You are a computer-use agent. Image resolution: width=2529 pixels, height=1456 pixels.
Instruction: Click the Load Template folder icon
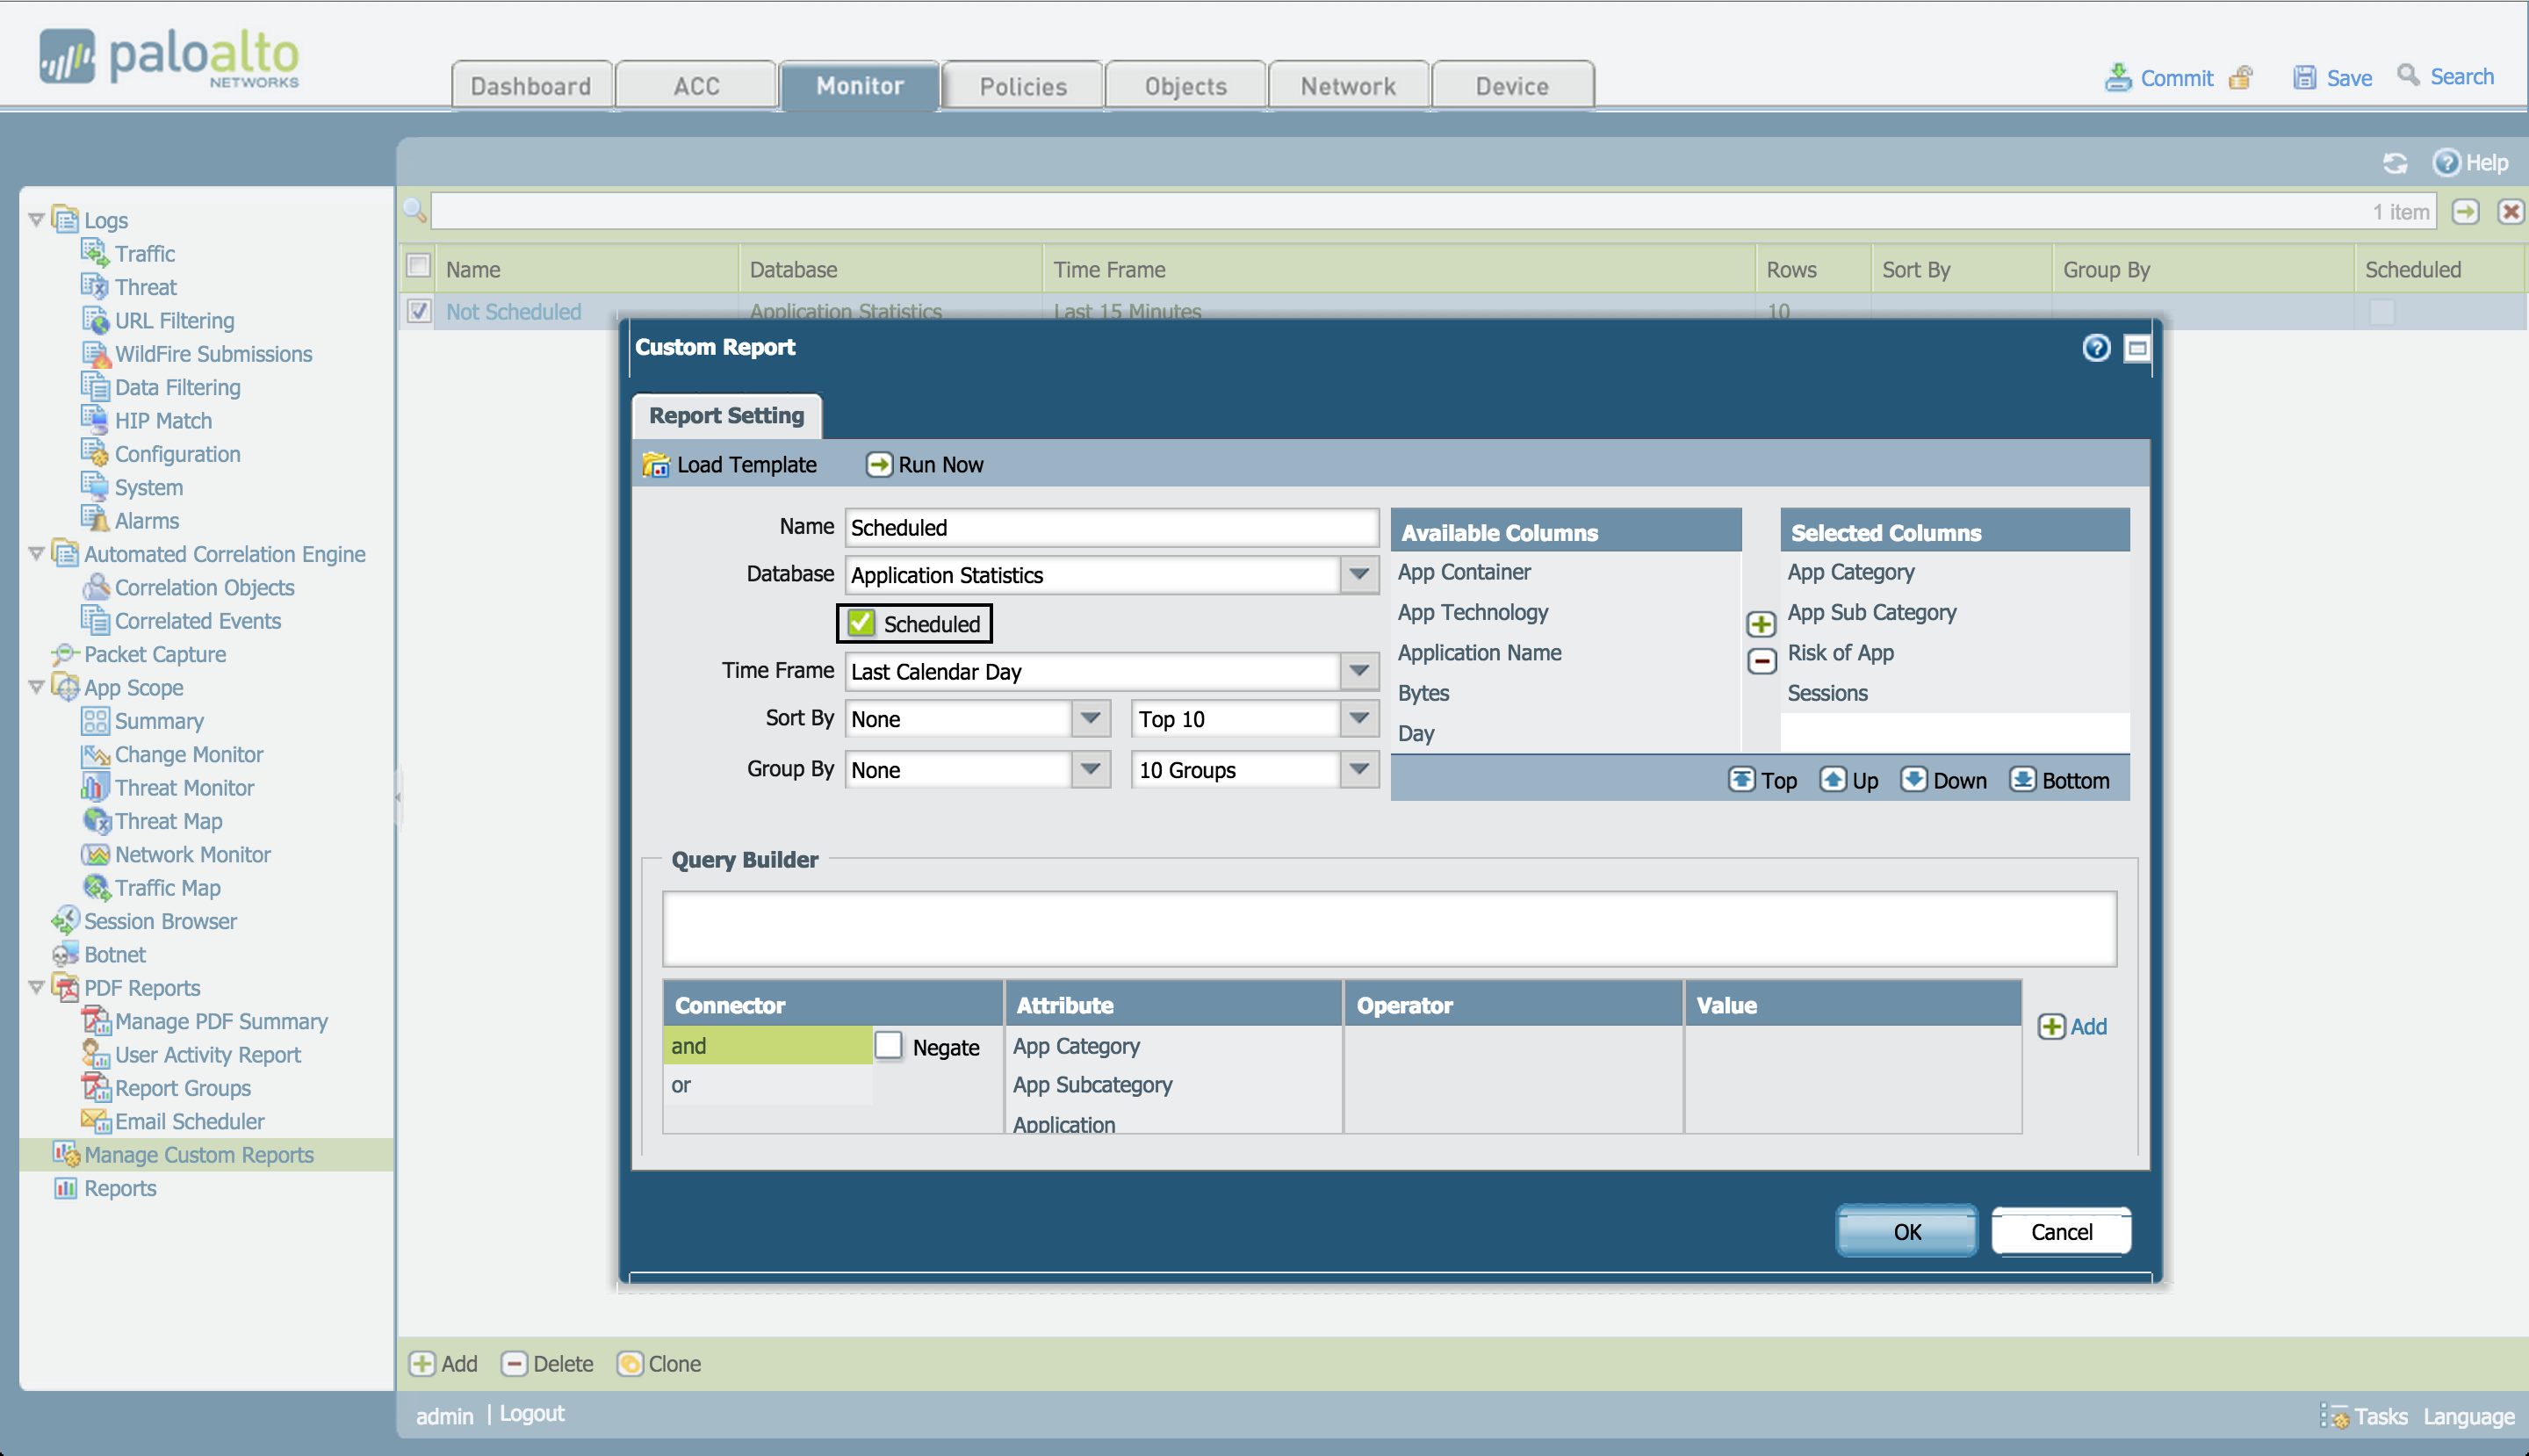656,465
